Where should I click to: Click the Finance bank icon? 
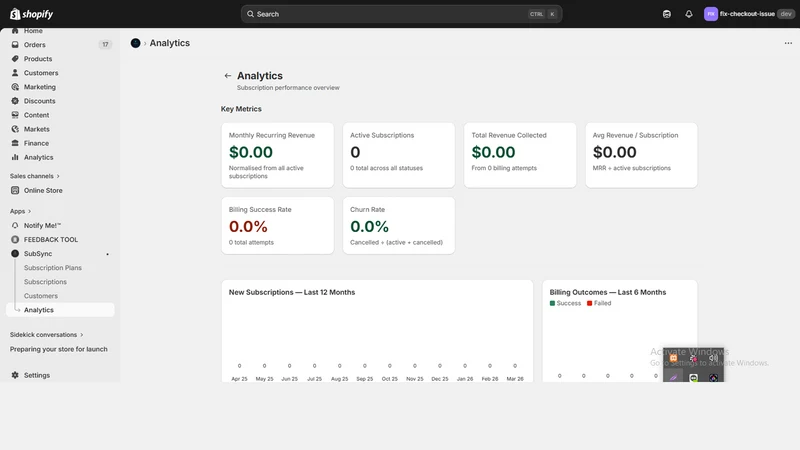point(15,143)
